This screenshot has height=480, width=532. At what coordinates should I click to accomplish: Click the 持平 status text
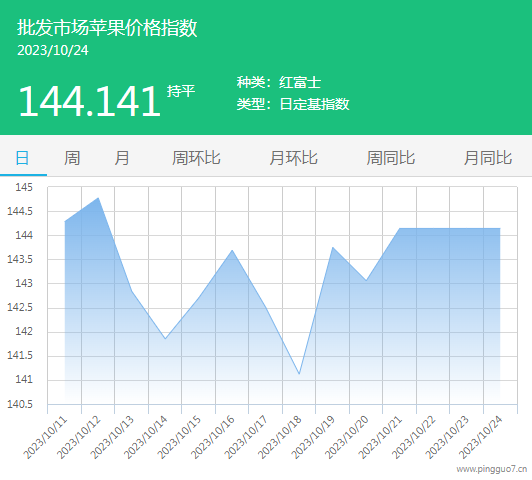coord(181,91)
